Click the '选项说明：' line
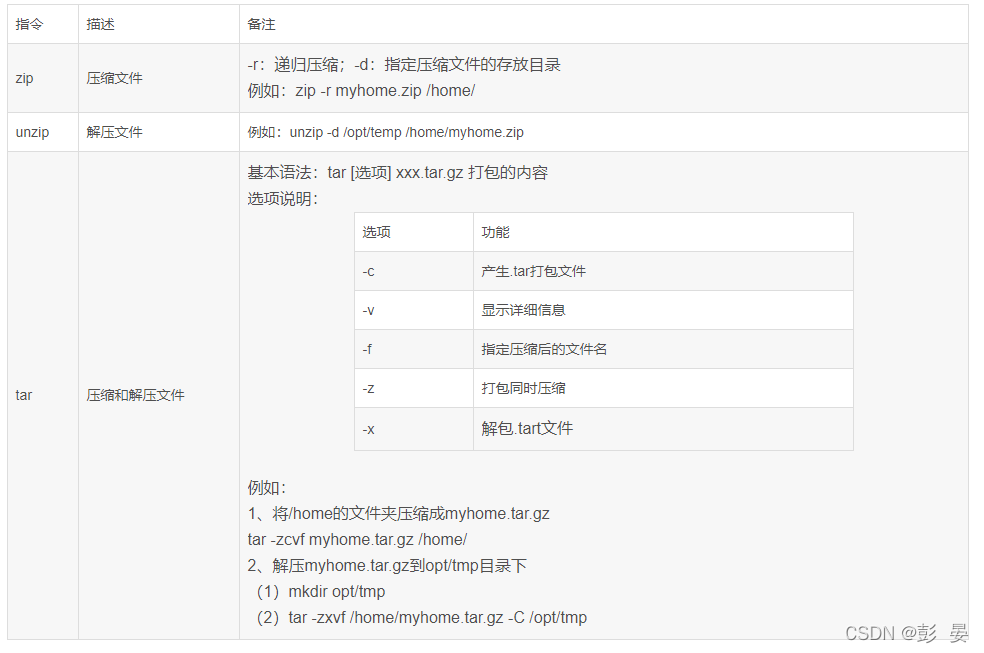 [283, 199]
